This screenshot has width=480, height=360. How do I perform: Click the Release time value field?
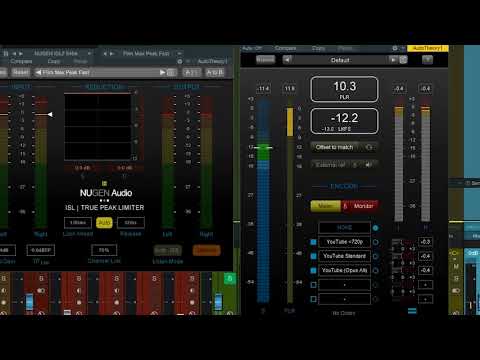coord(131,222)
